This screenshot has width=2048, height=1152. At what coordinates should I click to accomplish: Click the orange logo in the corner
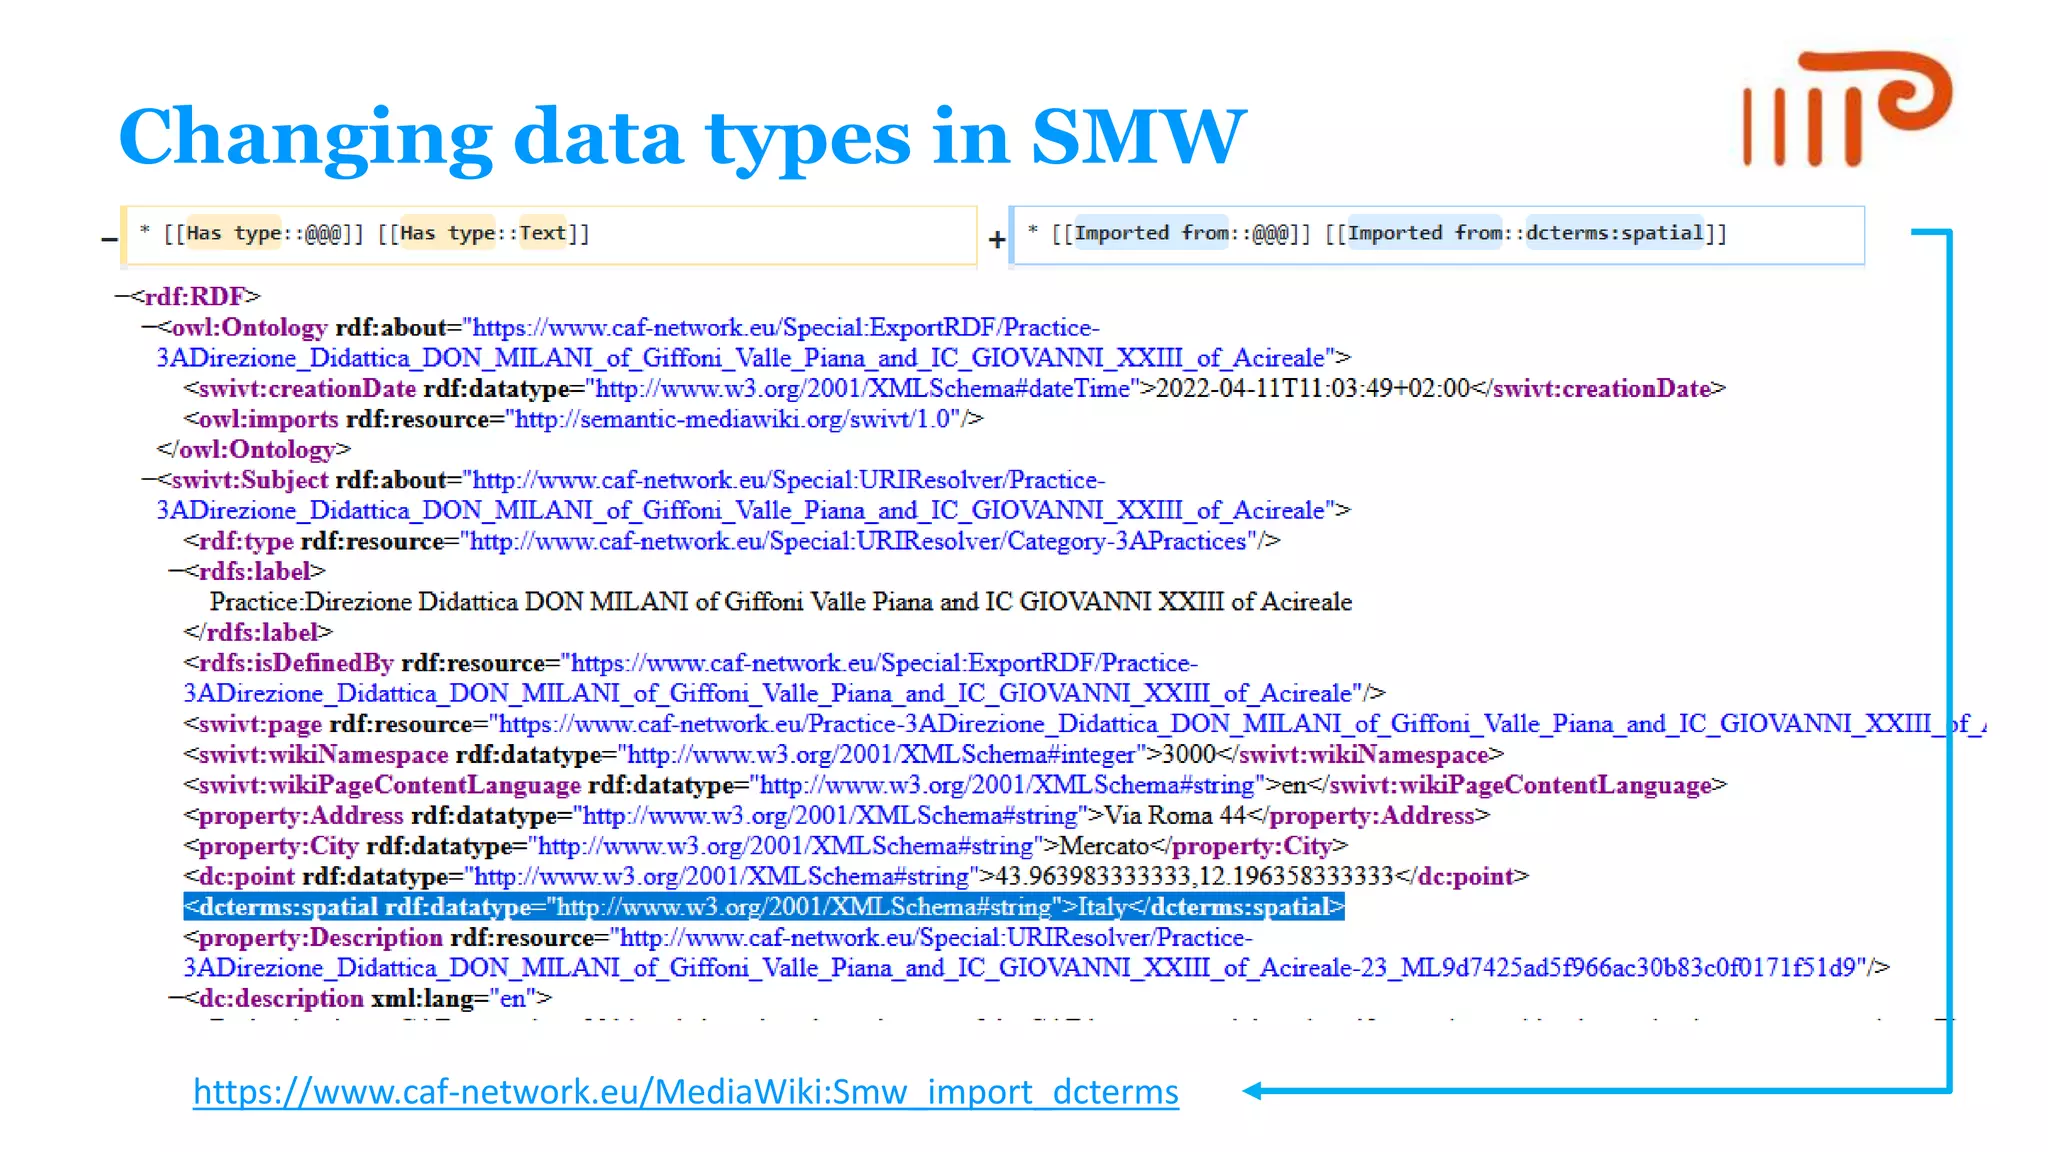pyautogui.click(x=1846, y=108)
